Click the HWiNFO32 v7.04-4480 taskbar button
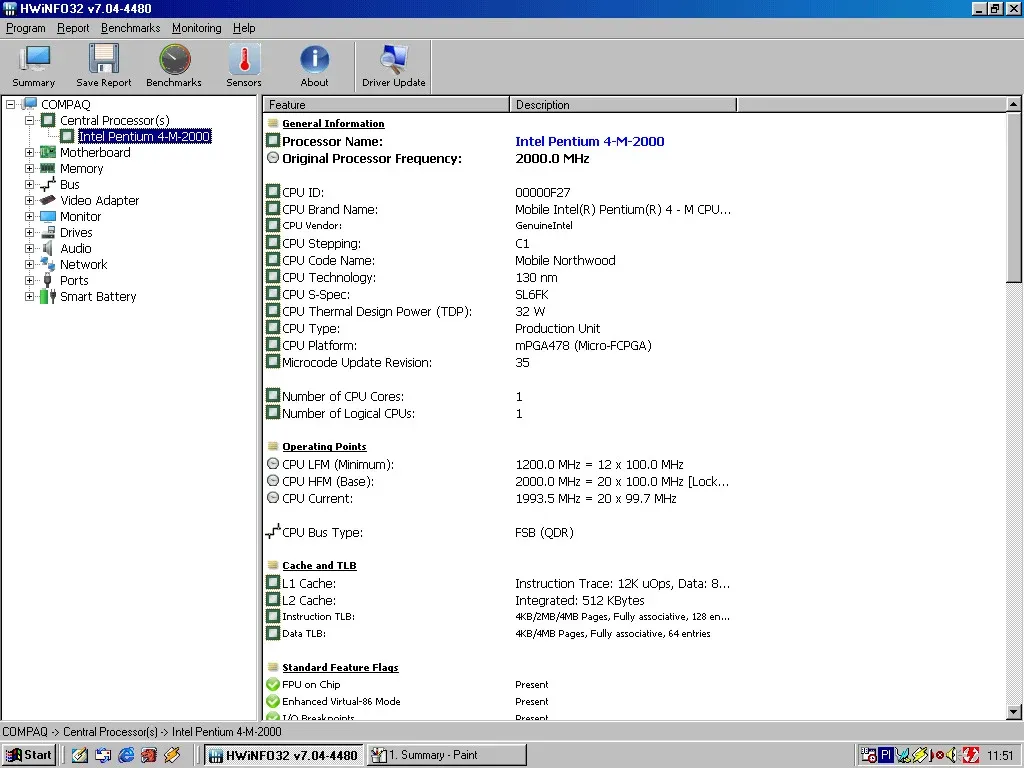1024x768 pixels. pos(284,755)
